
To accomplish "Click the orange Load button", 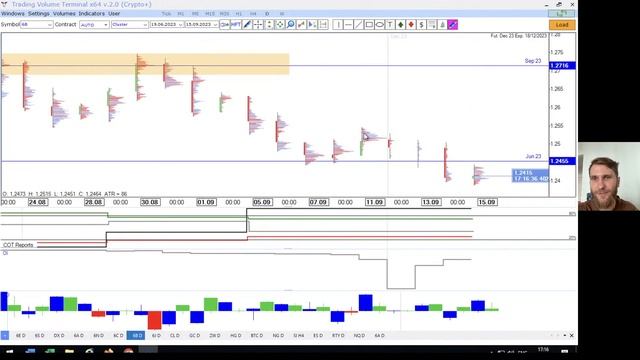I will point(562,24).
